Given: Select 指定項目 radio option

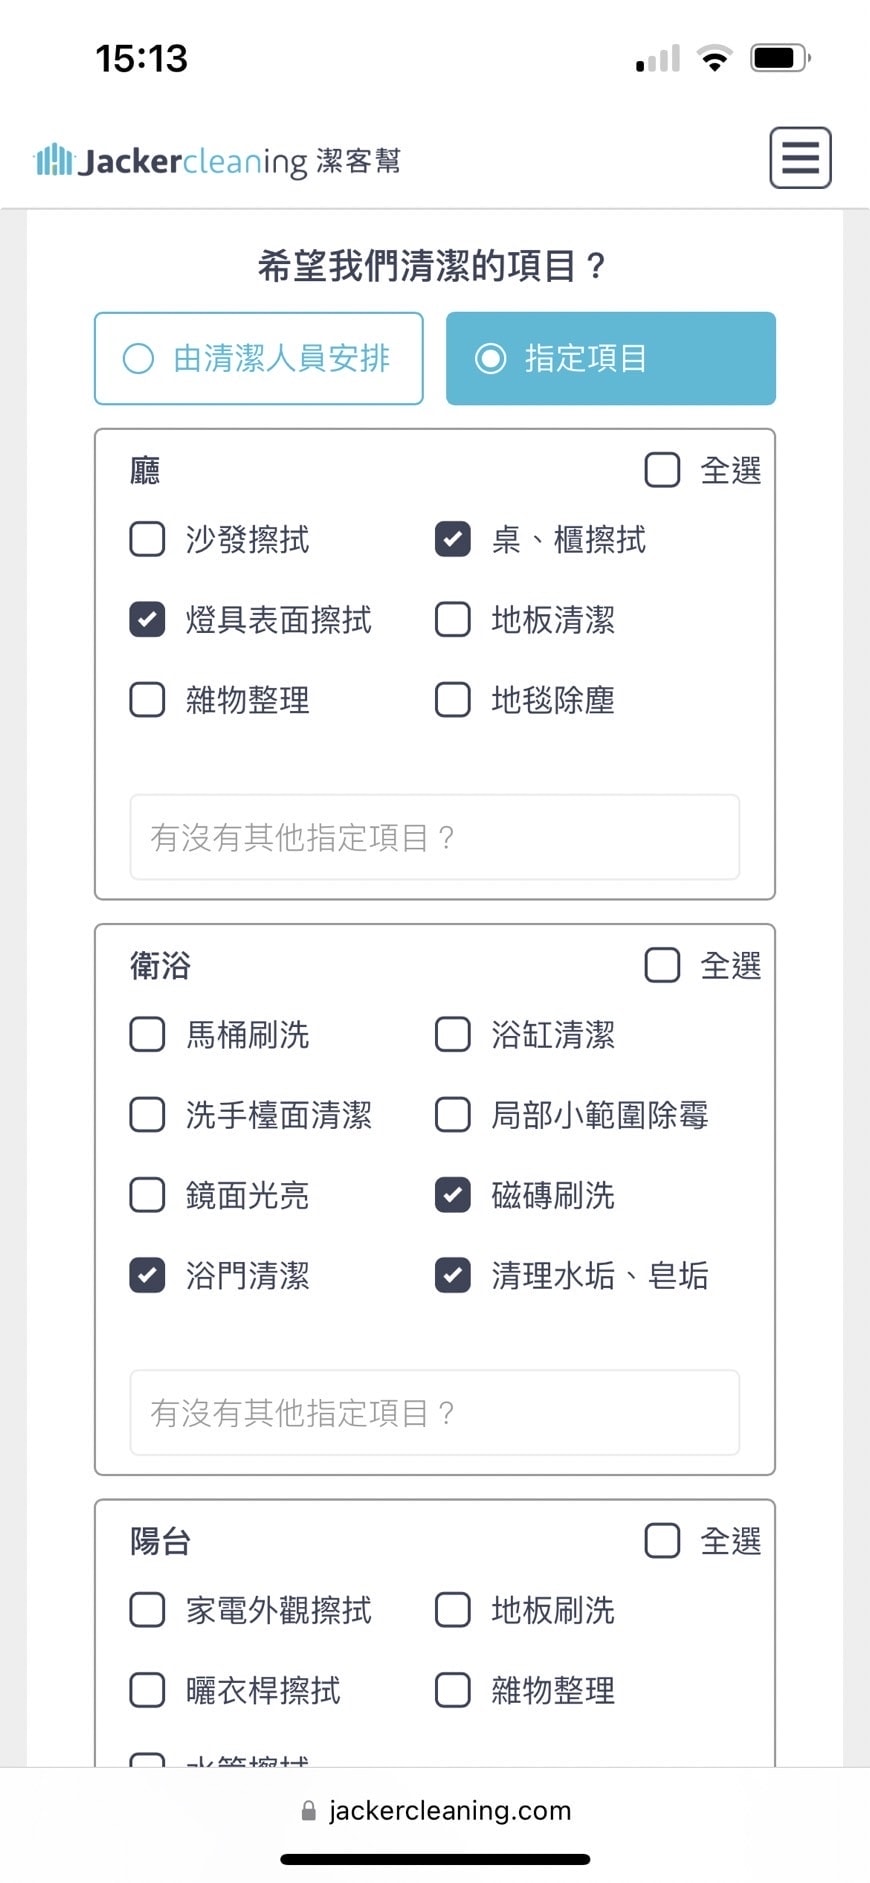Looking at the screenshot, I should pos(610,358).
